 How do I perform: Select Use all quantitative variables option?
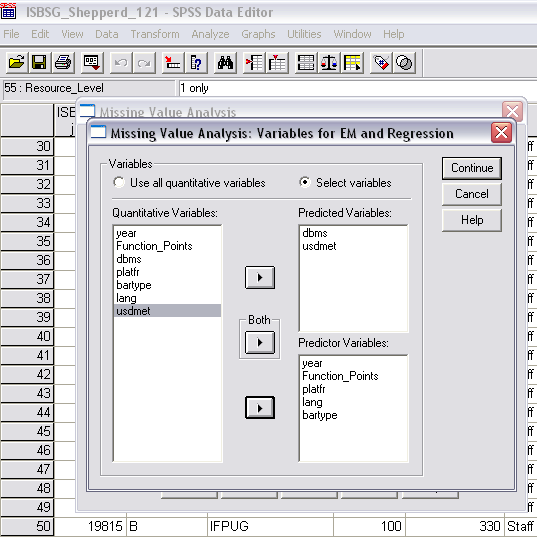click(x=189, y=183)
